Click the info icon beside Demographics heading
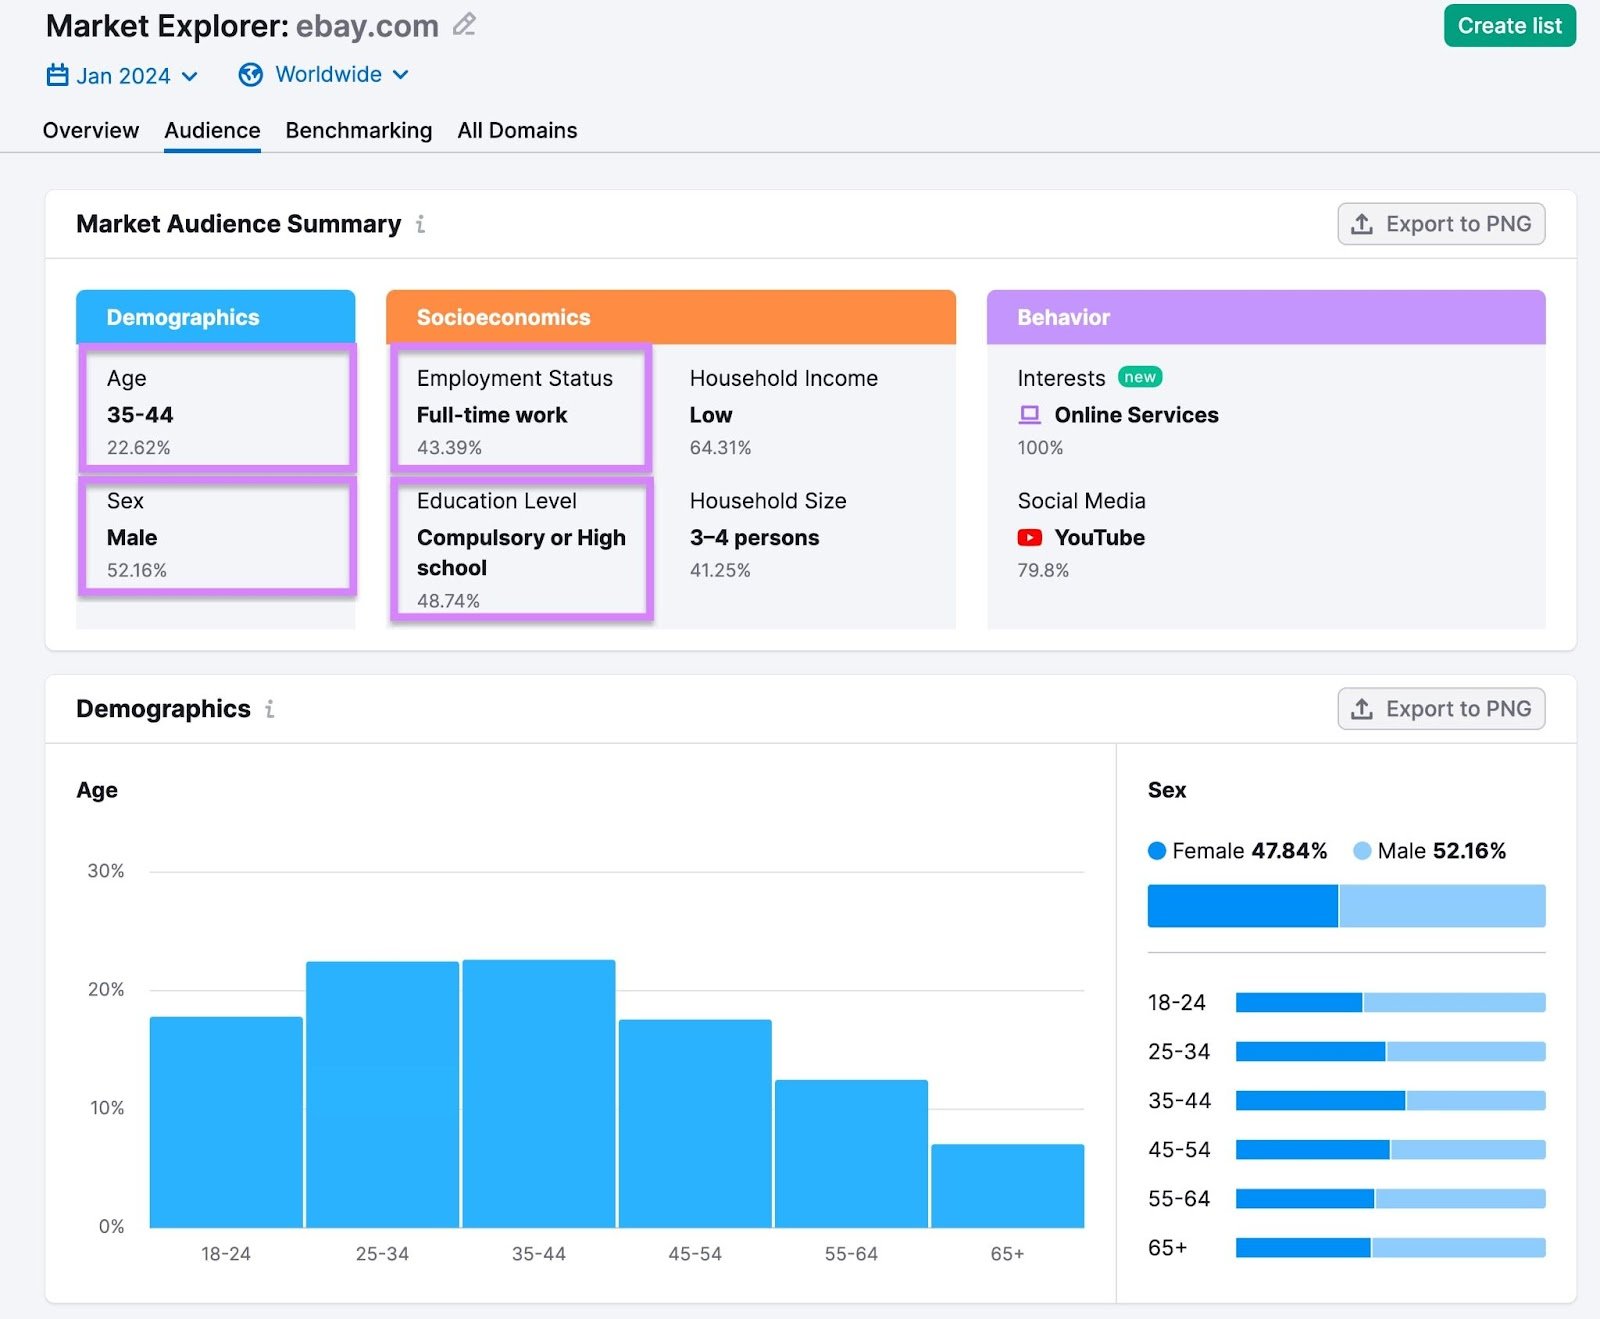 click(270, 710)
